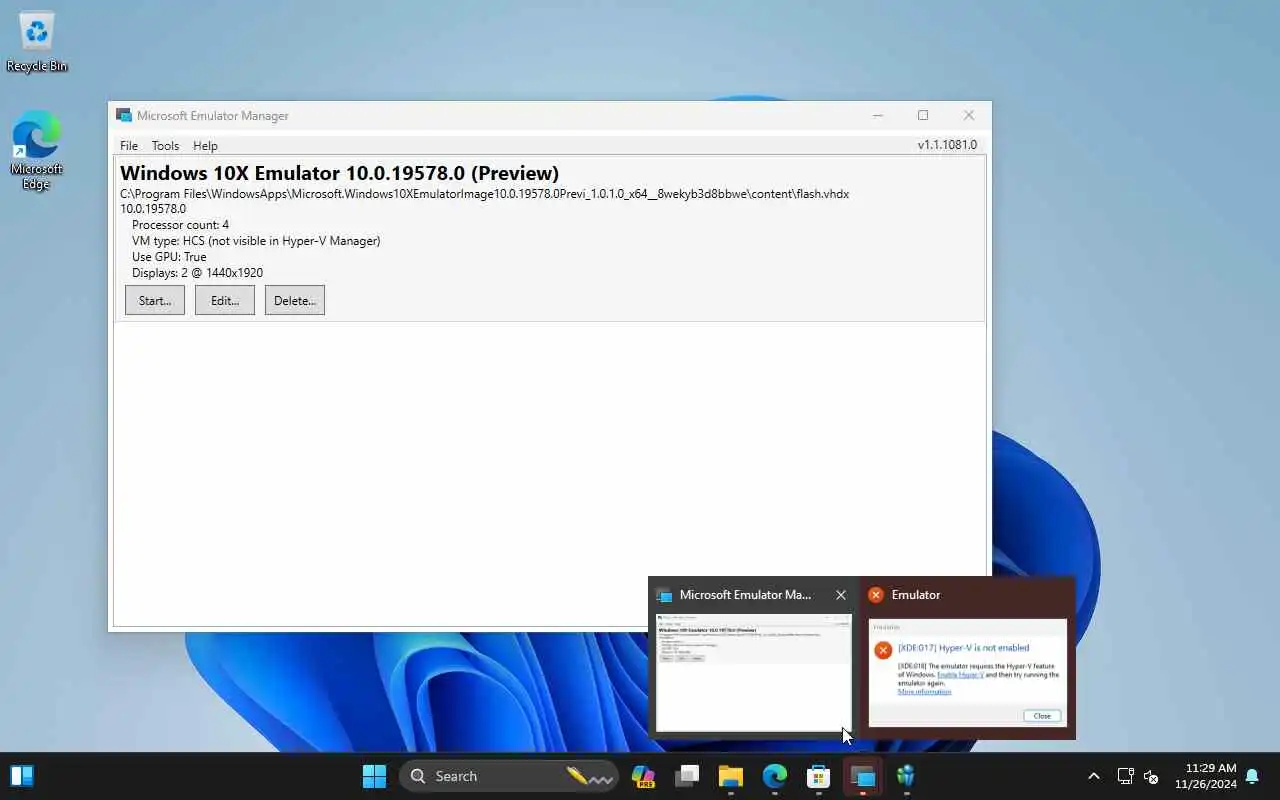Select the Windows 10X Emulator 10.0.19578.0 heading
1280x800 pixels.
(339, 173)
